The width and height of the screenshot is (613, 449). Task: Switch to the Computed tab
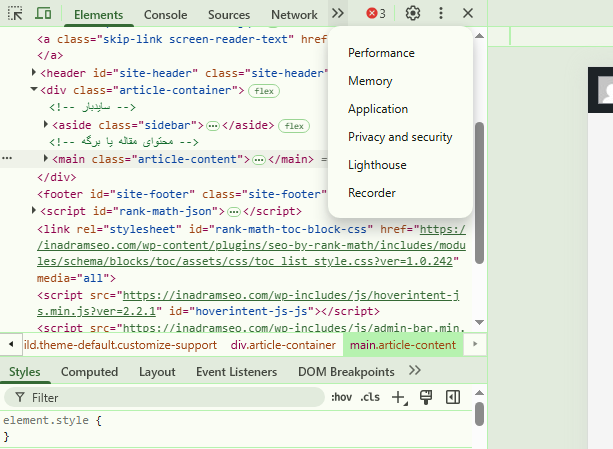pos(90,372)
